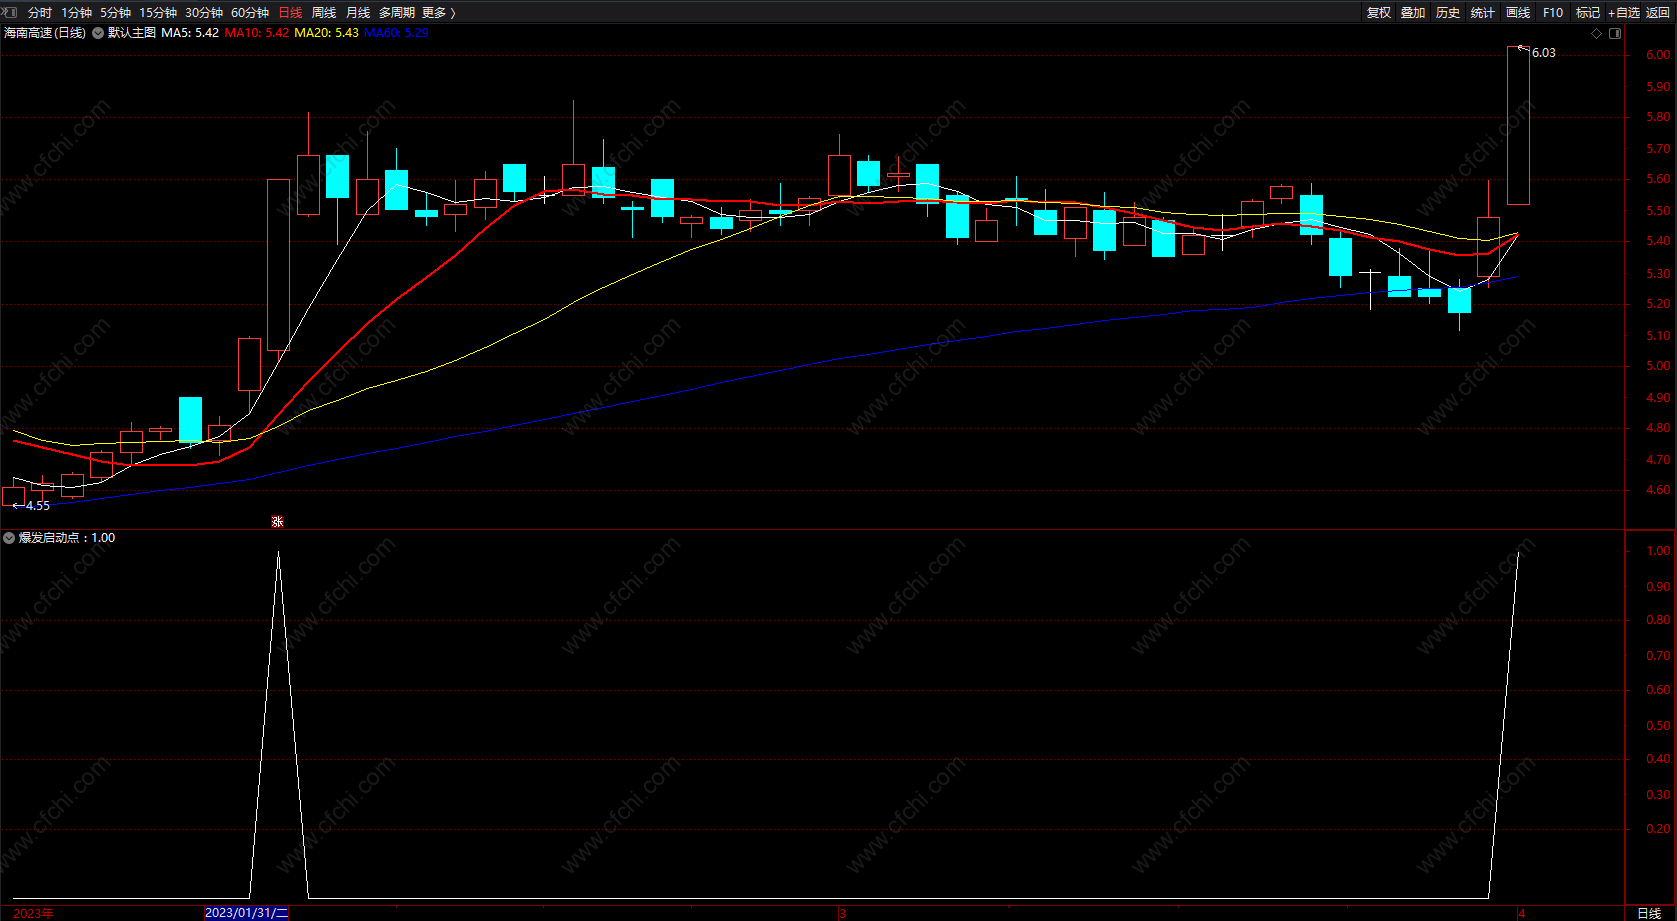Image resolution: width=1677 pixels, height=921 pixels.
Task: Click the 6.03 high price label
Action: click(1544, 53)
